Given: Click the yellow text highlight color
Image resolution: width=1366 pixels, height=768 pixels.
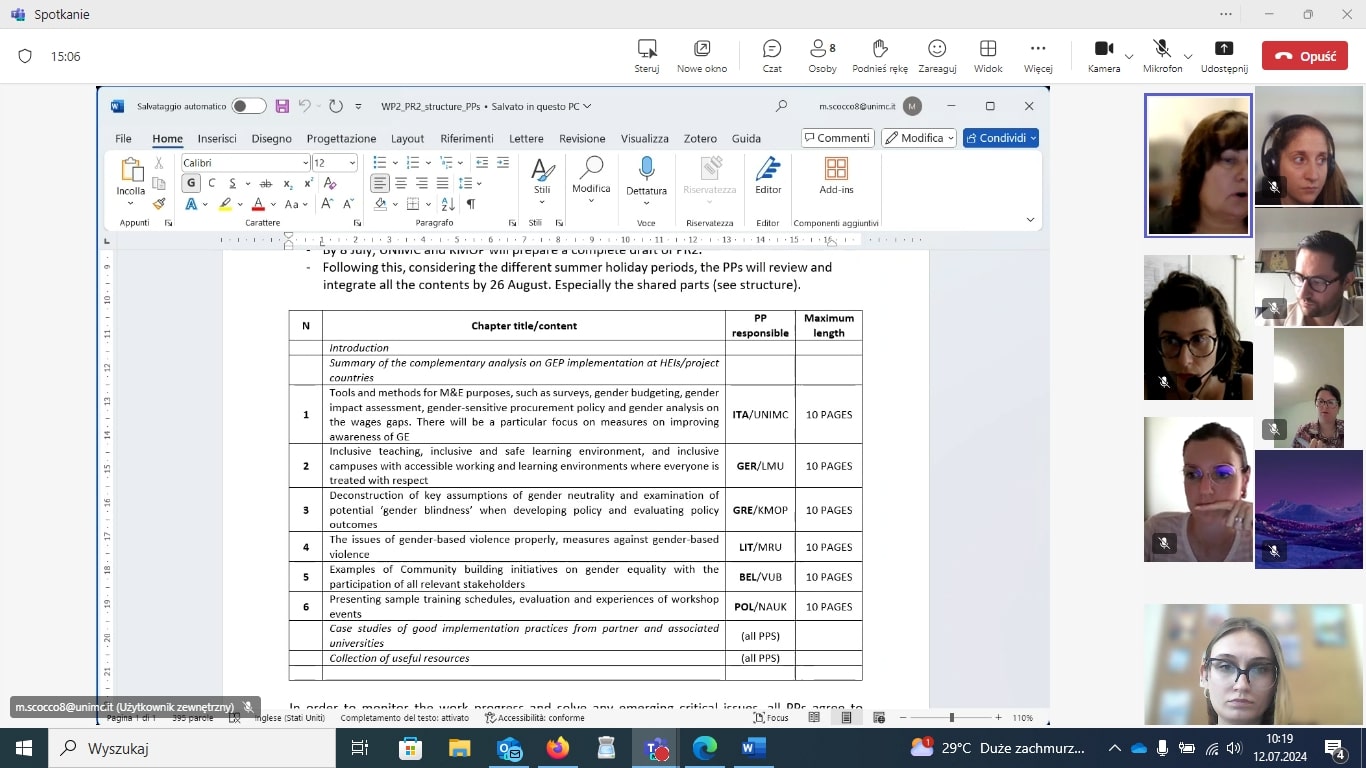Looking at the screenshot, I should (225, 204).
